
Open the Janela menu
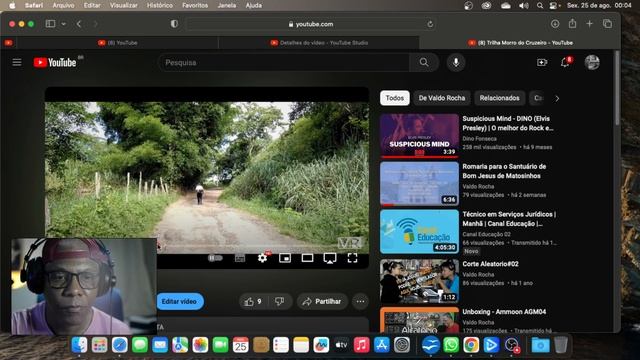(227, 5)
